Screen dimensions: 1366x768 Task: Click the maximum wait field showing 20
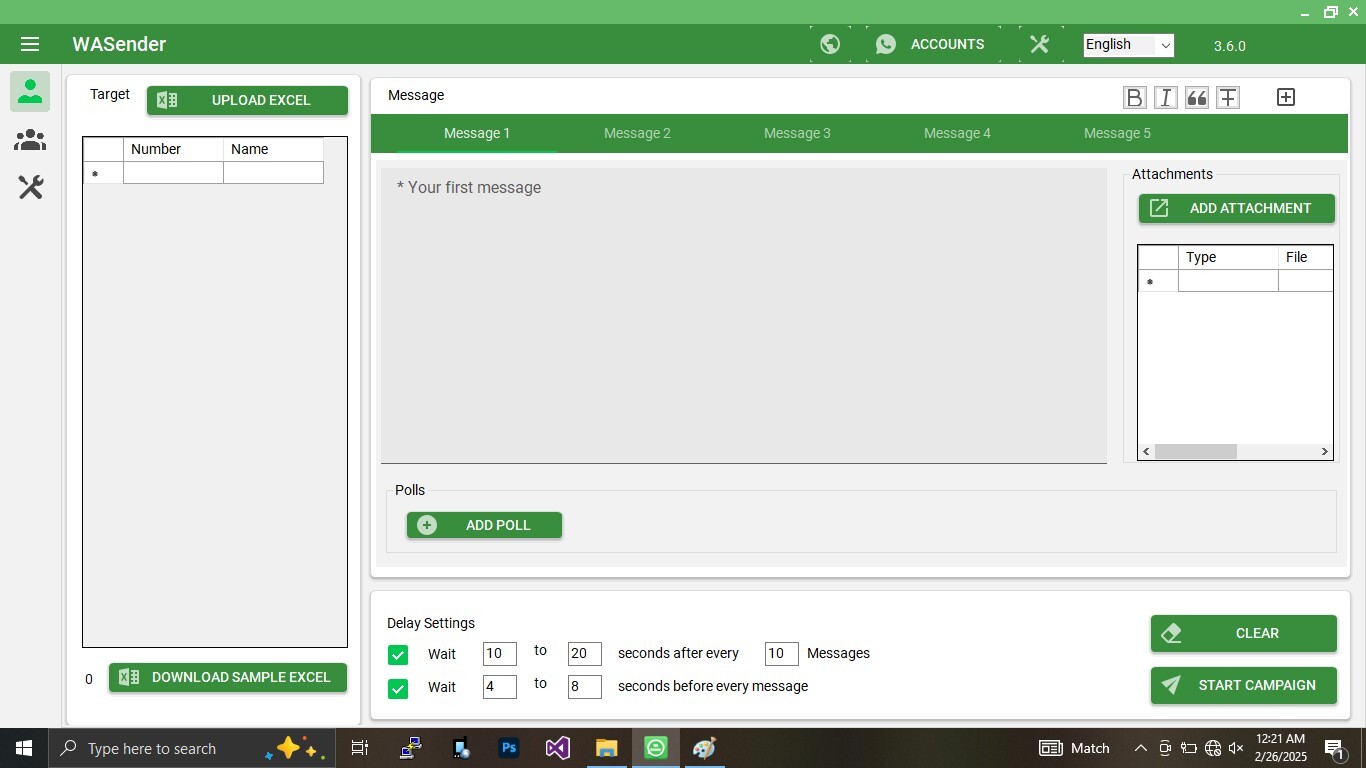584,654
